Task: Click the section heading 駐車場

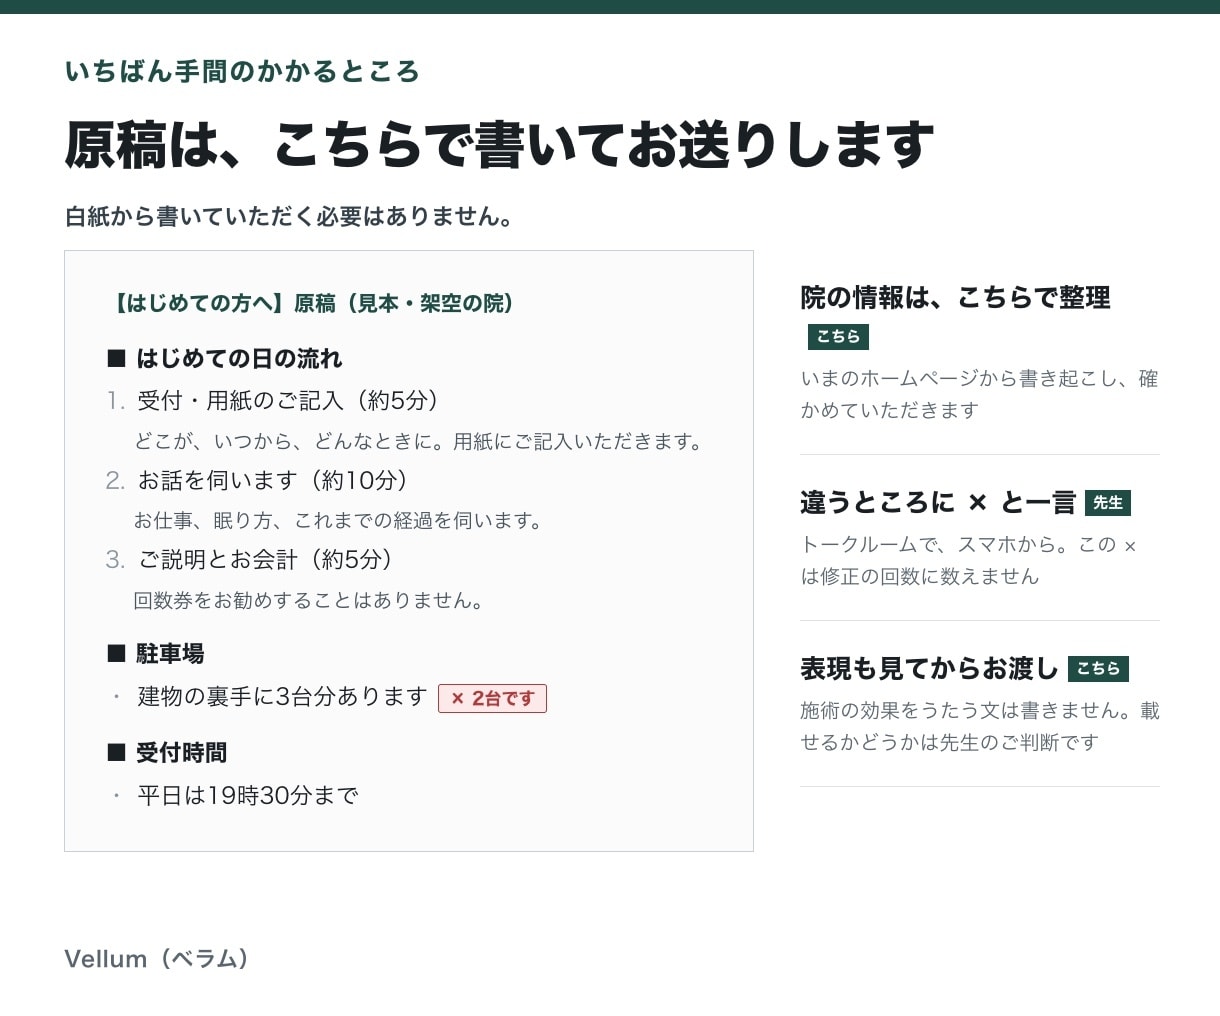Action: 170,654
